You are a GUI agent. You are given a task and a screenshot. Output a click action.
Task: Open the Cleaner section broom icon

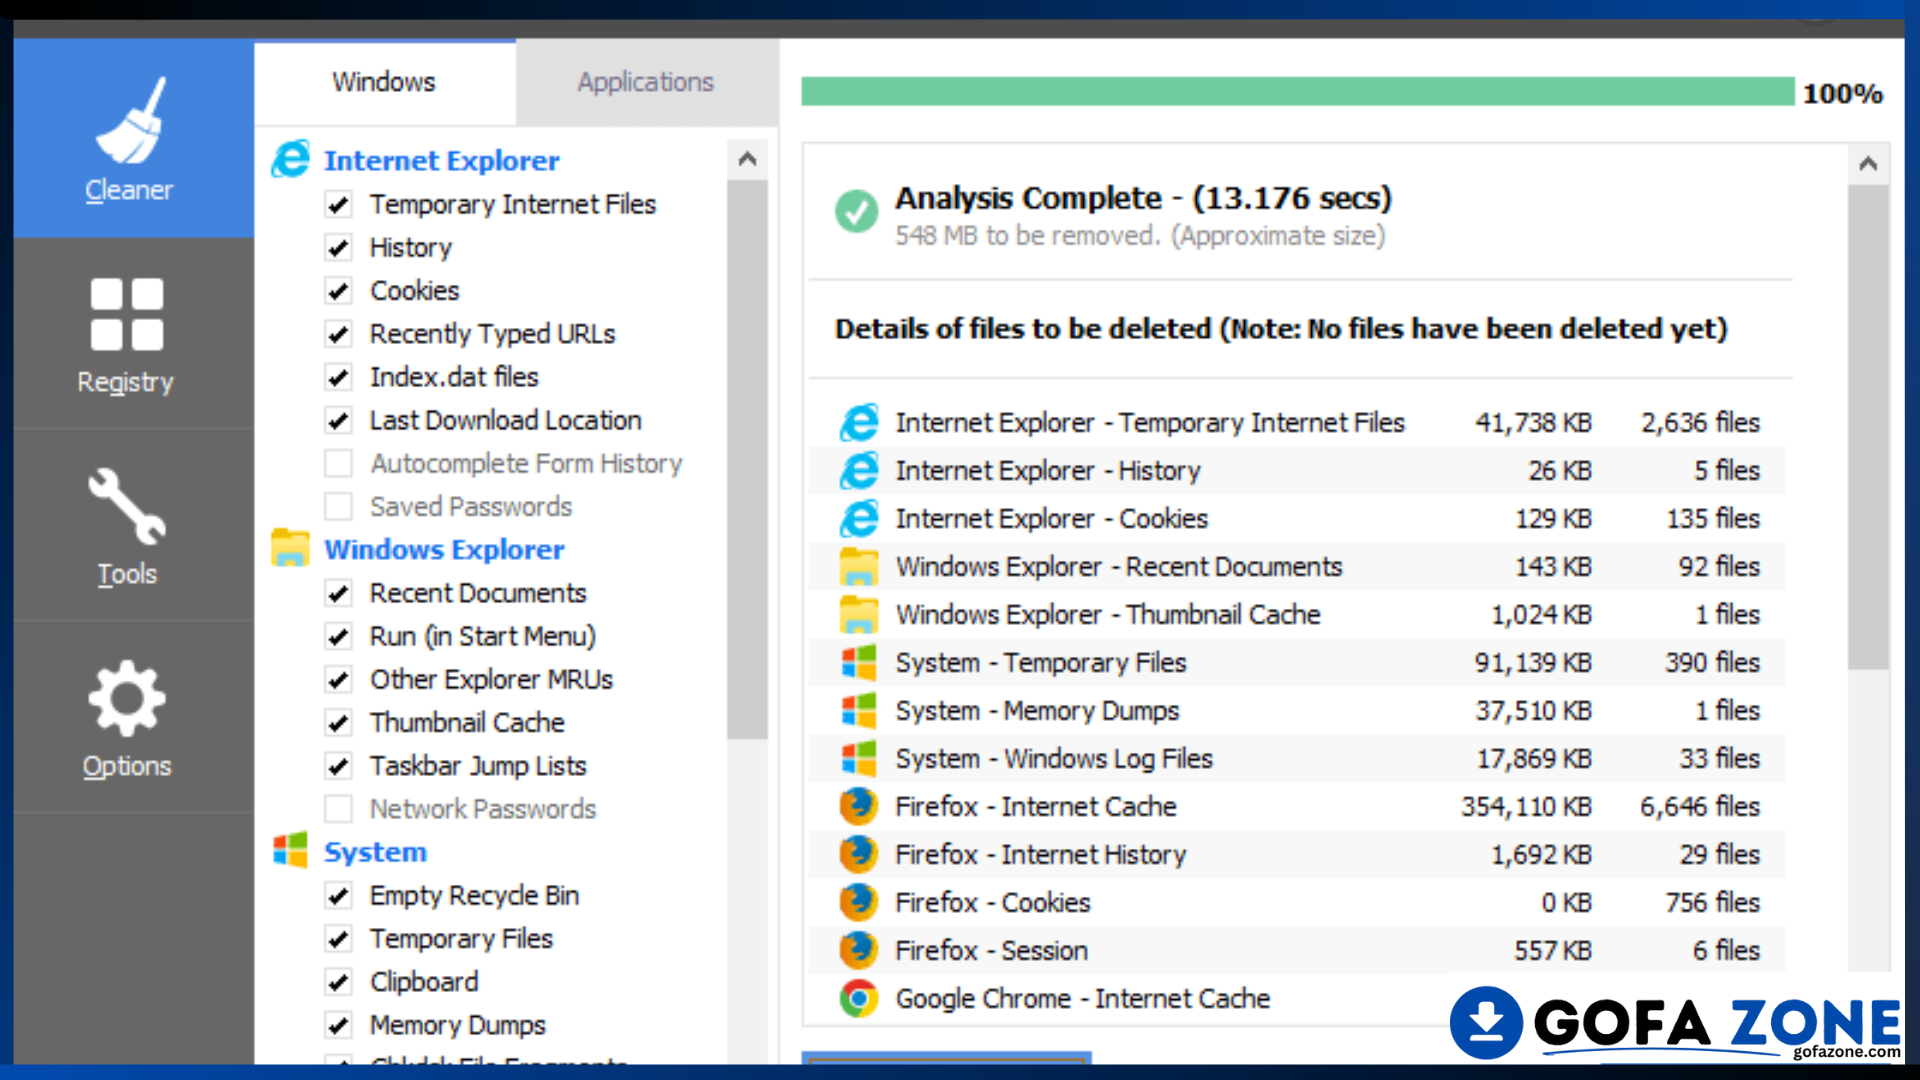pyautogui.click(x=129, y=120)
